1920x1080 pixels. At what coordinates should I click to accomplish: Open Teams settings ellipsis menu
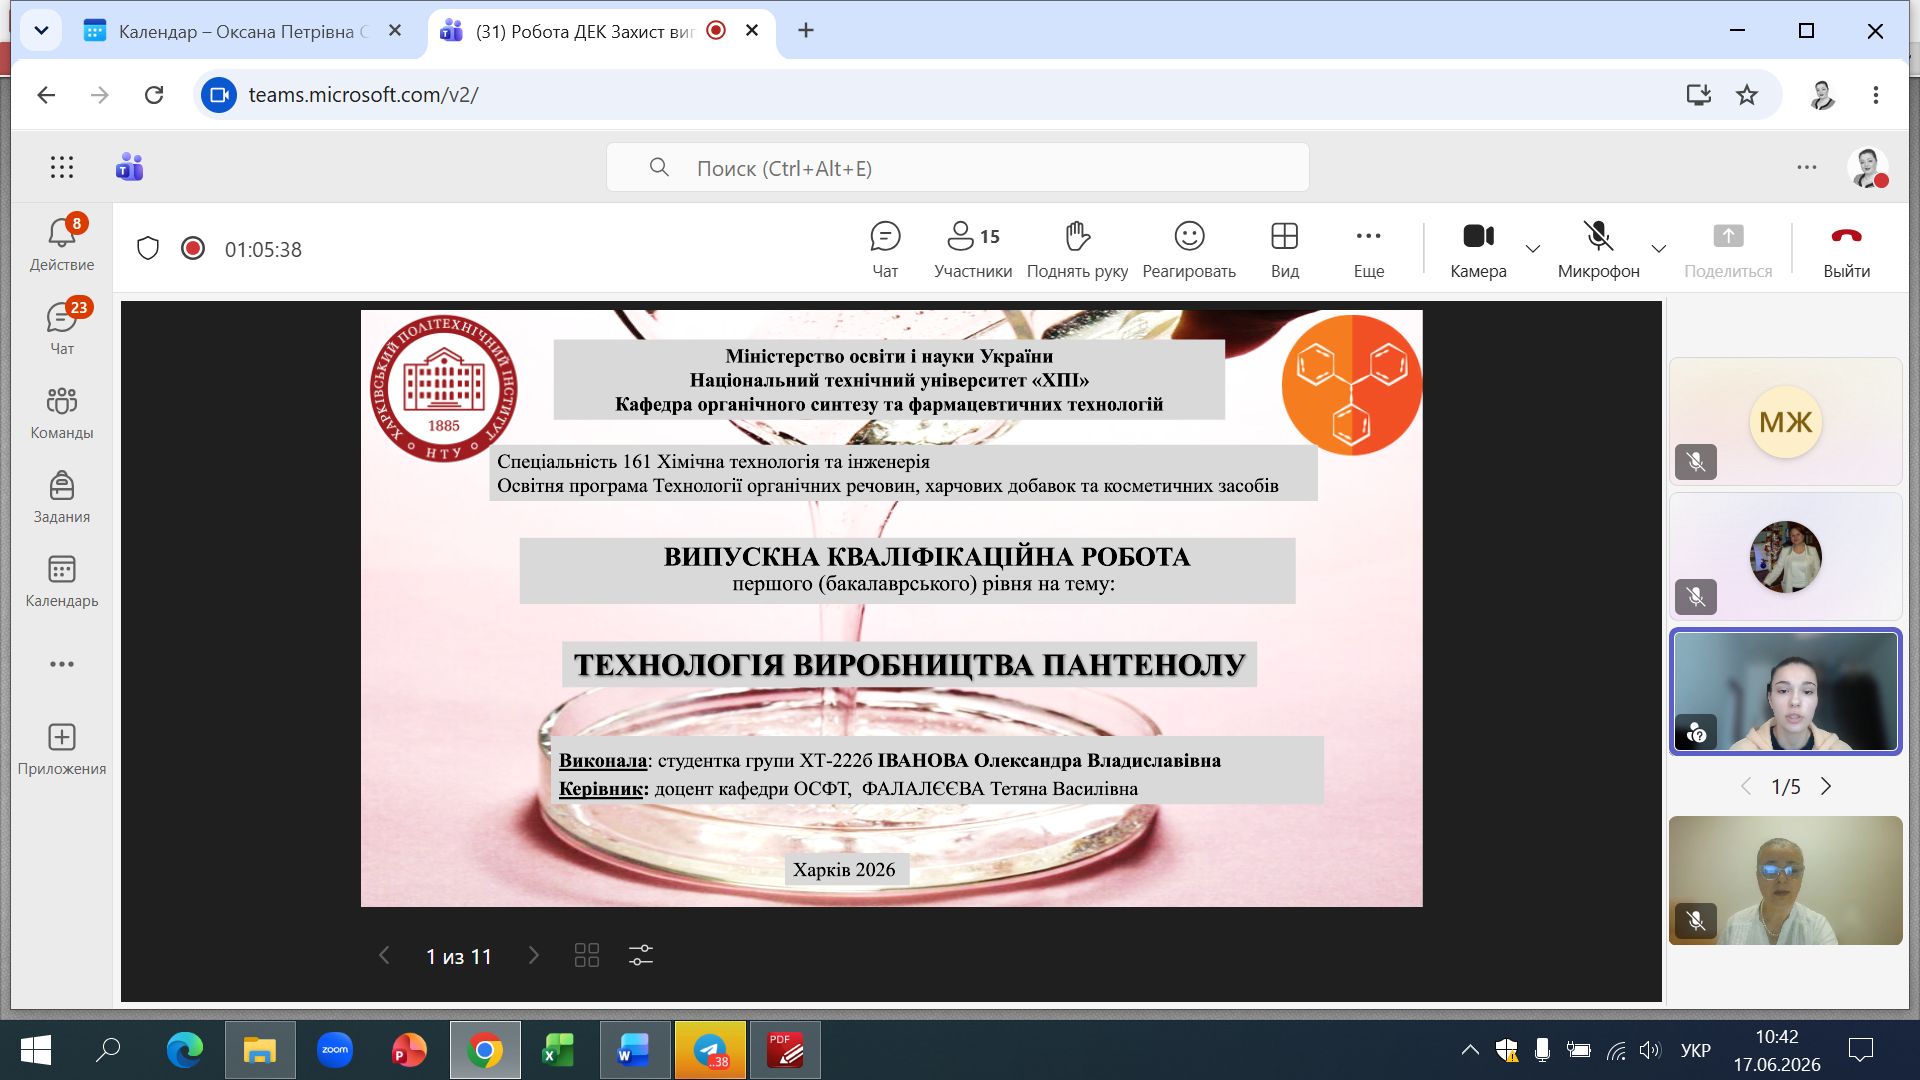[1806, 167]
